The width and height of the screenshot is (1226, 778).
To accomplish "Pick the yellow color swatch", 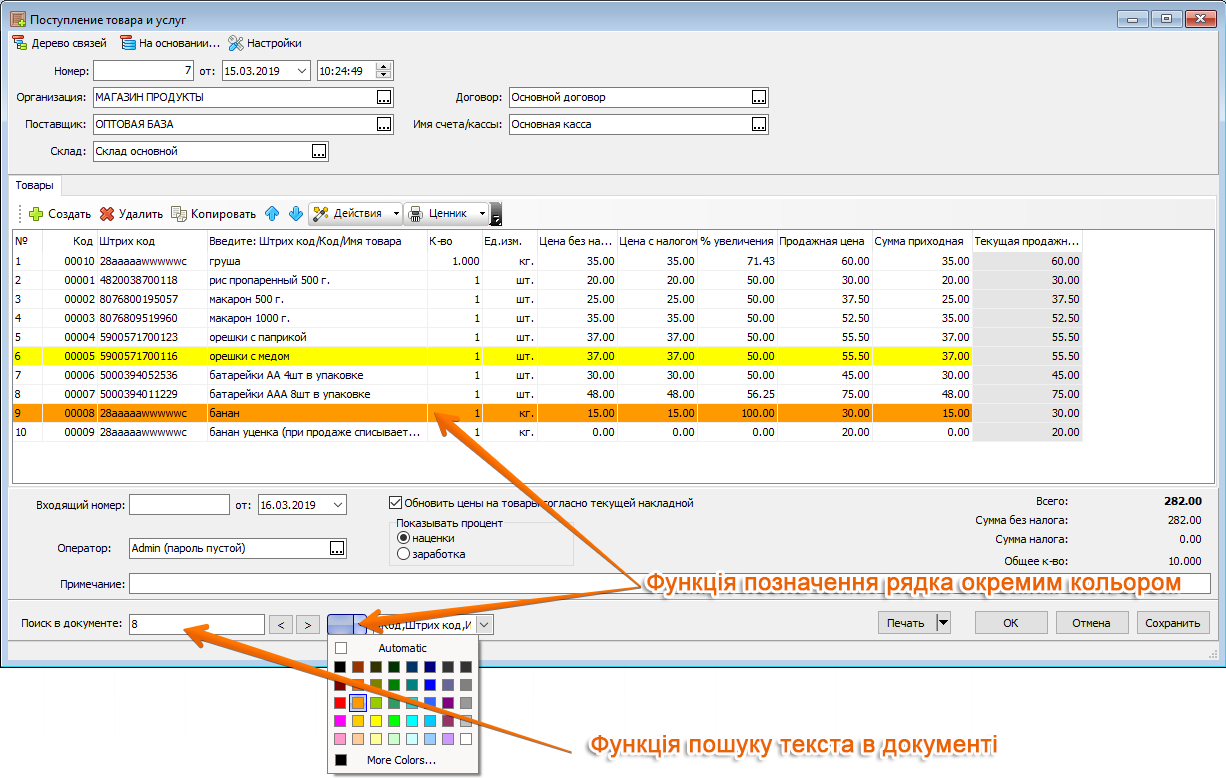I will click(376, 721).
